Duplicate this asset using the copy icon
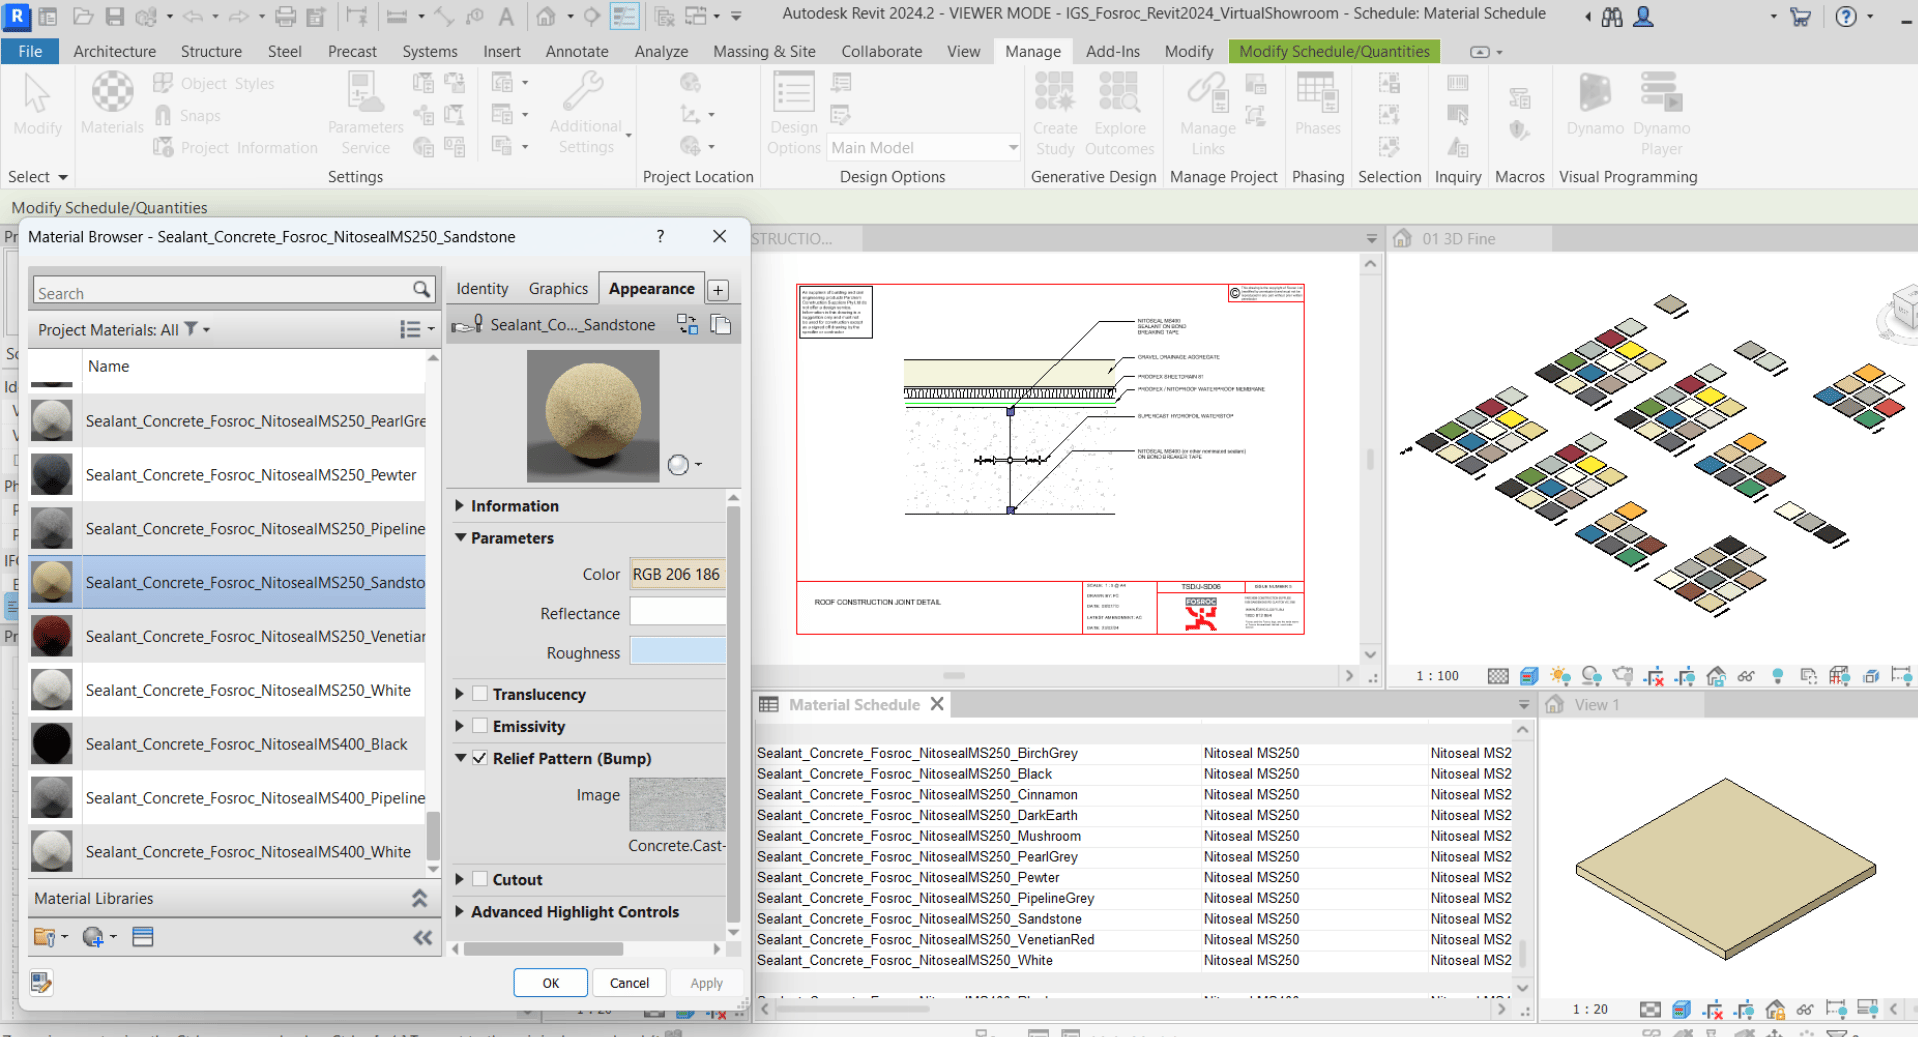The height and width of the screenshot is (1037, 1918). 720,324
